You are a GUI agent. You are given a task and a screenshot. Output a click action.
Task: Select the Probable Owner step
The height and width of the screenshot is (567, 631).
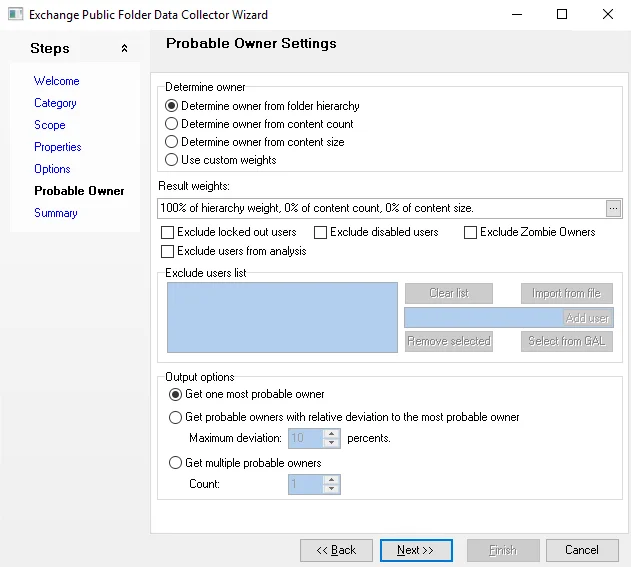[79, 191]
